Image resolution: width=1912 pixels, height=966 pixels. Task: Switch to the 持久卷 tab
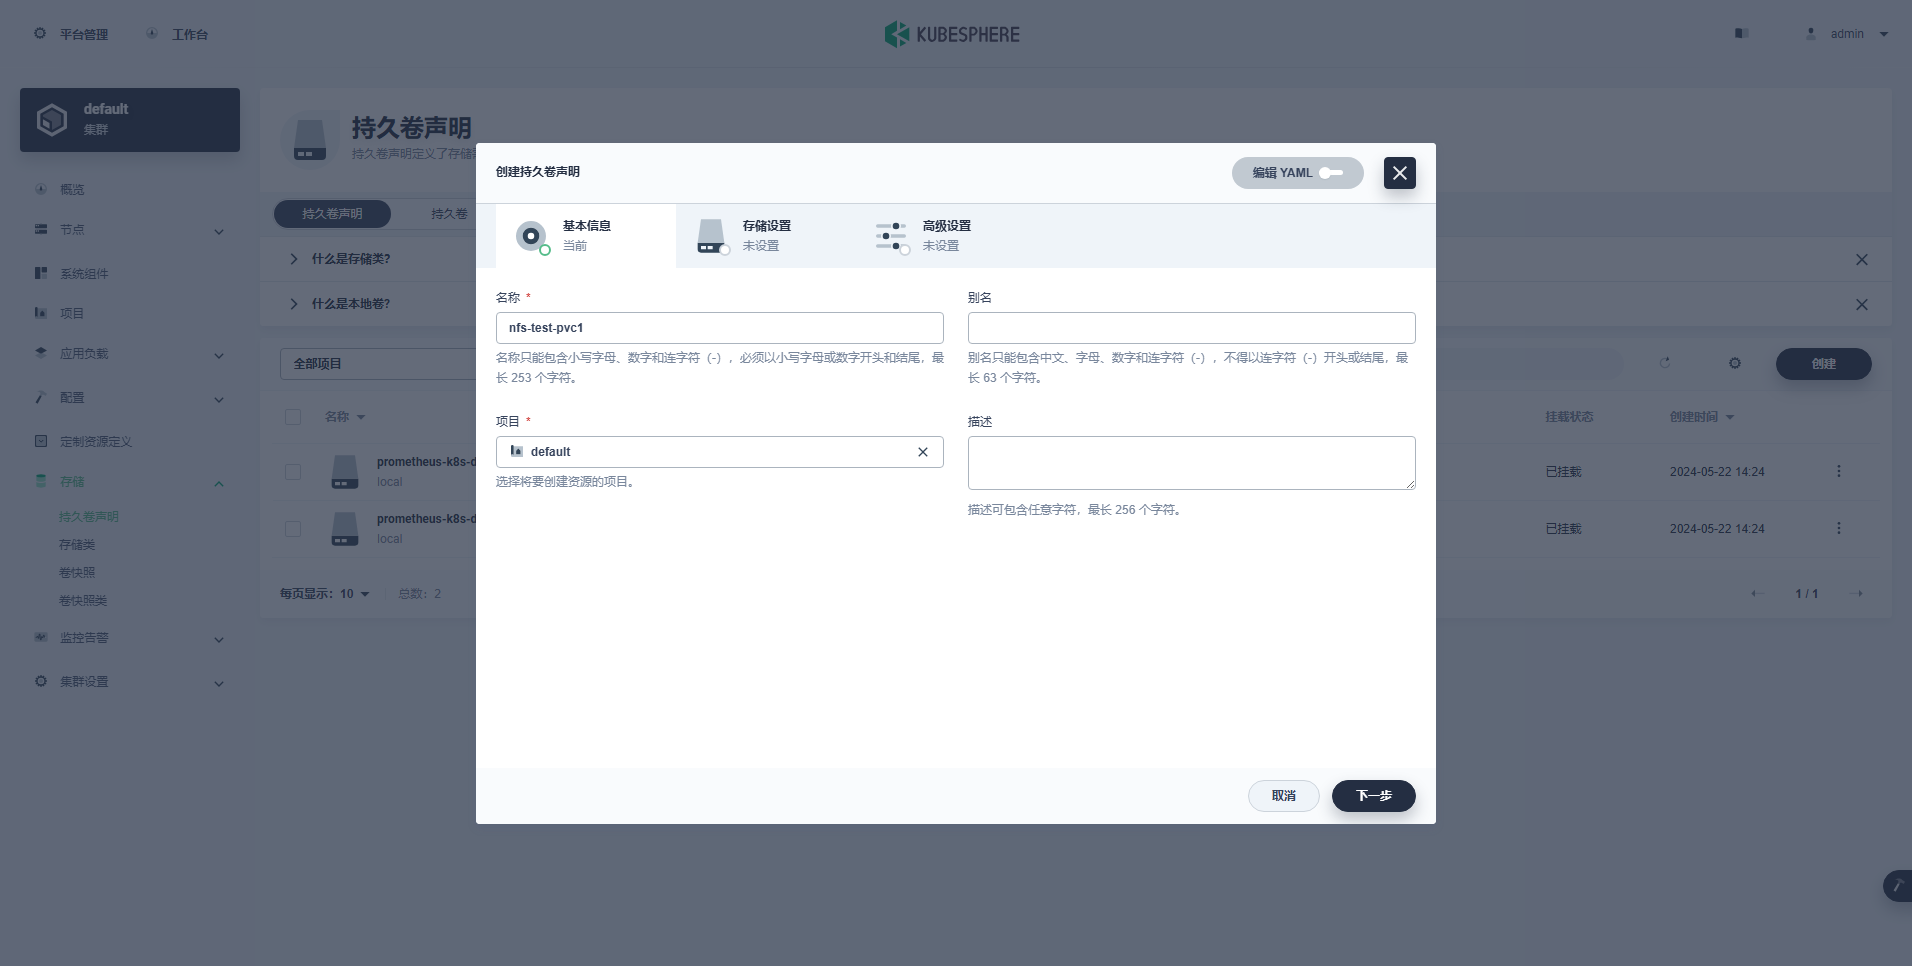(449, 214)
